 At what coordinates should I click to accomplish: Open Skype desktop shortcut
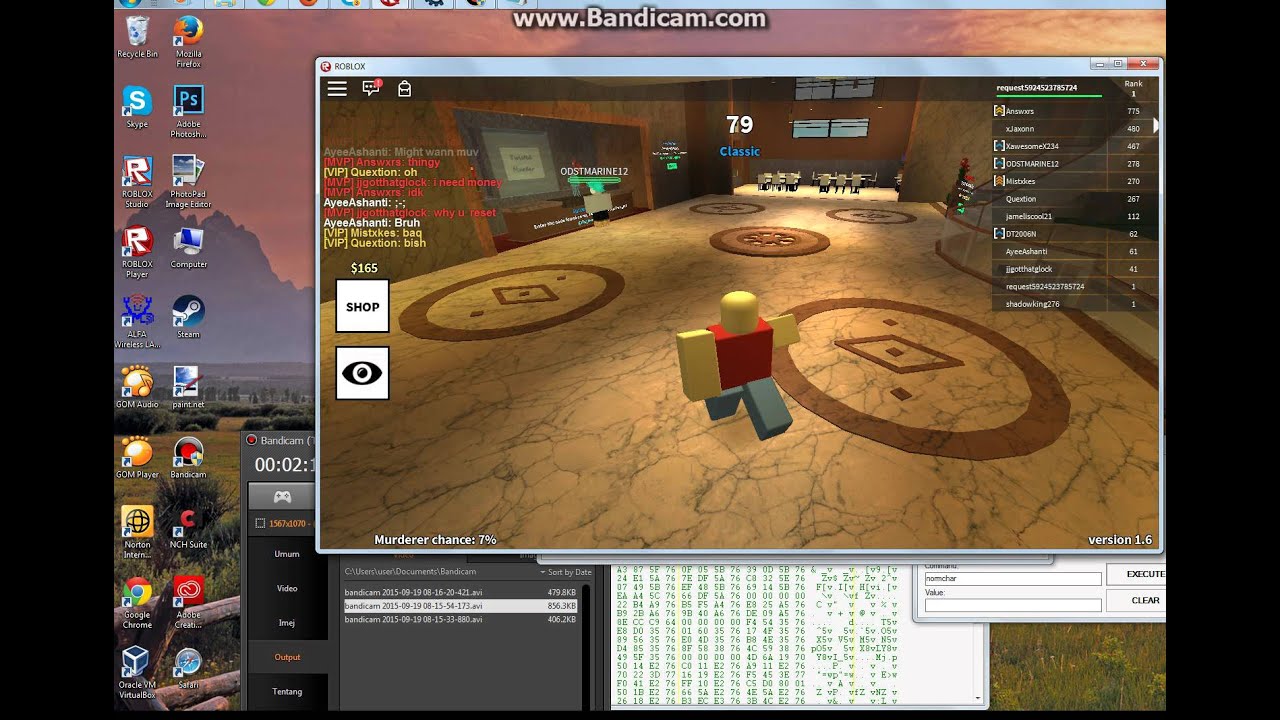[x=137, y=107]
